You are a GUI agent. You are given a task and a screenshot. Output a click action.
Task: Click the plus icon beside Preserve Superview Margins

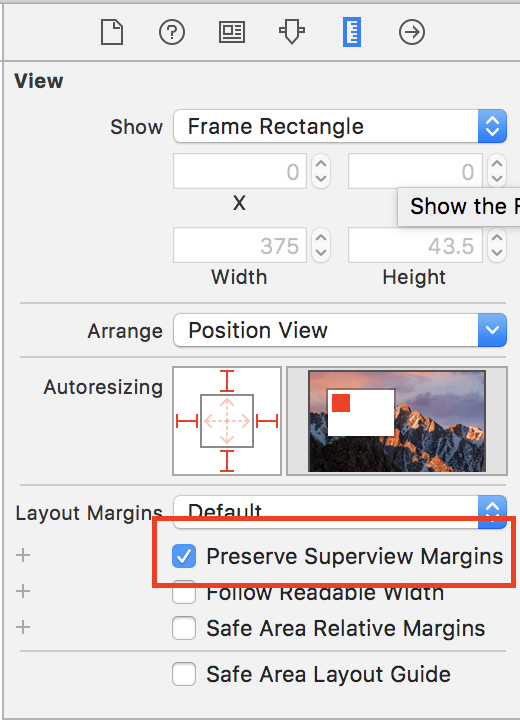point(23,556)
